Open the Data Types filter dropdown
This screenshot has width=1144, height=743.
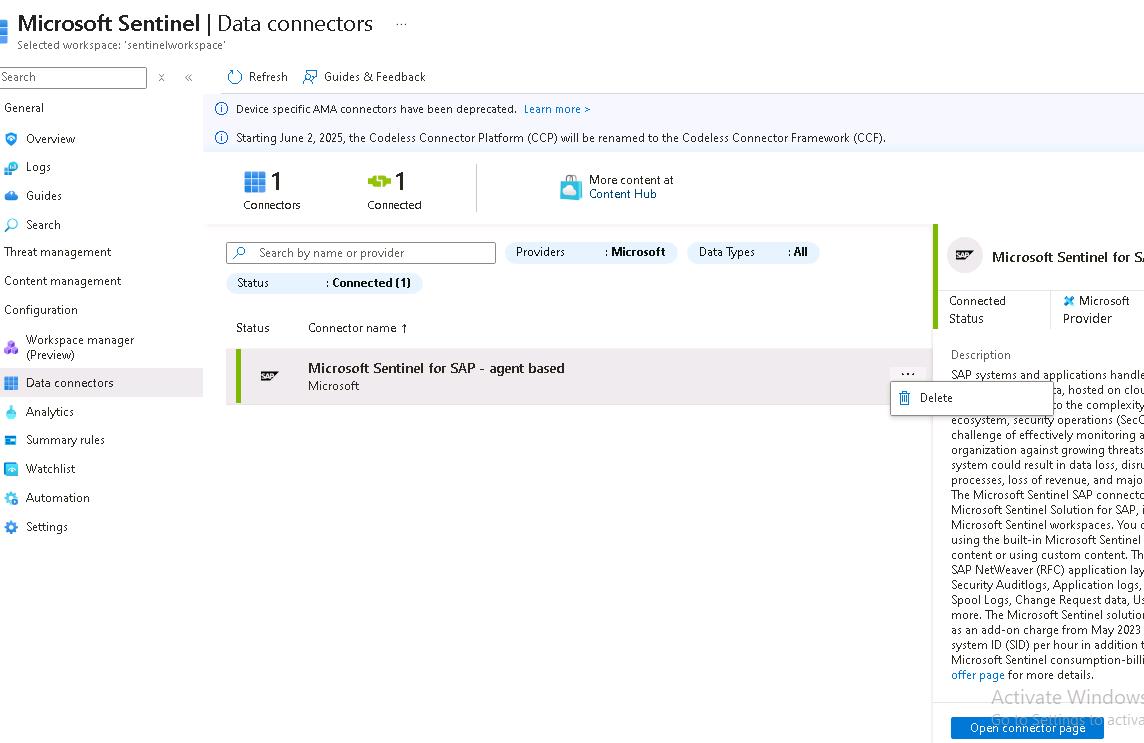click(x=752, y=253)
